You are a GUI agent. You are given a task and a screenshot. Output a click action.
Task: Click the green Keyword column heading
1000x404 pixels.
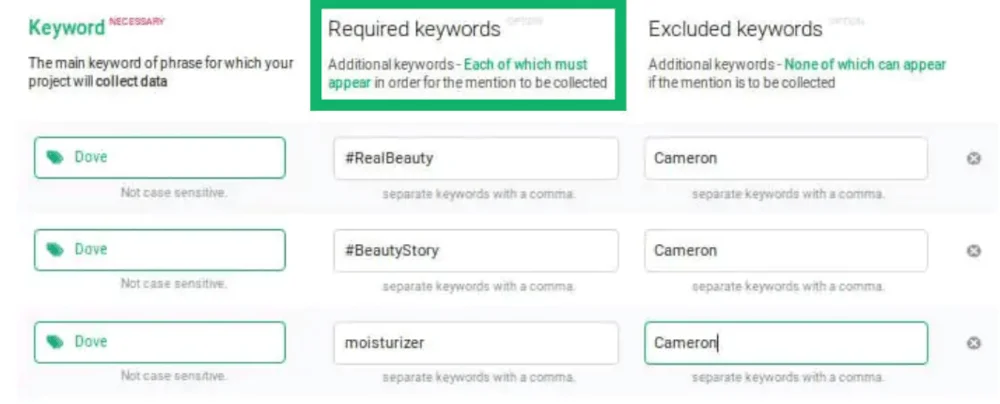pyautogui.click(x=66, y=28)
